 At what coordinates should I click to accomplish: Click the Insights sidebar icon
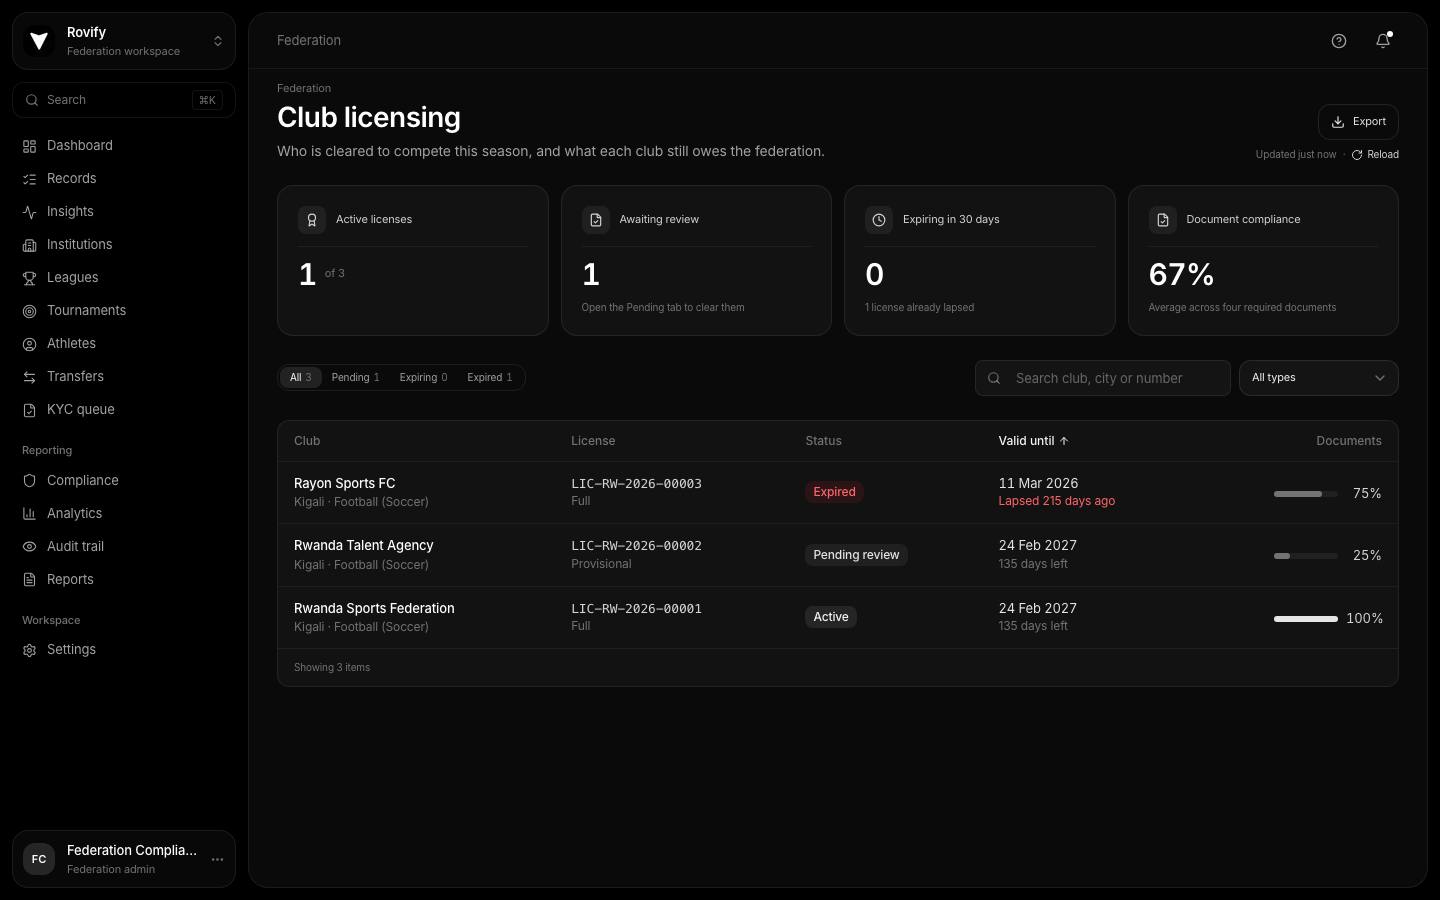(30, 212)
